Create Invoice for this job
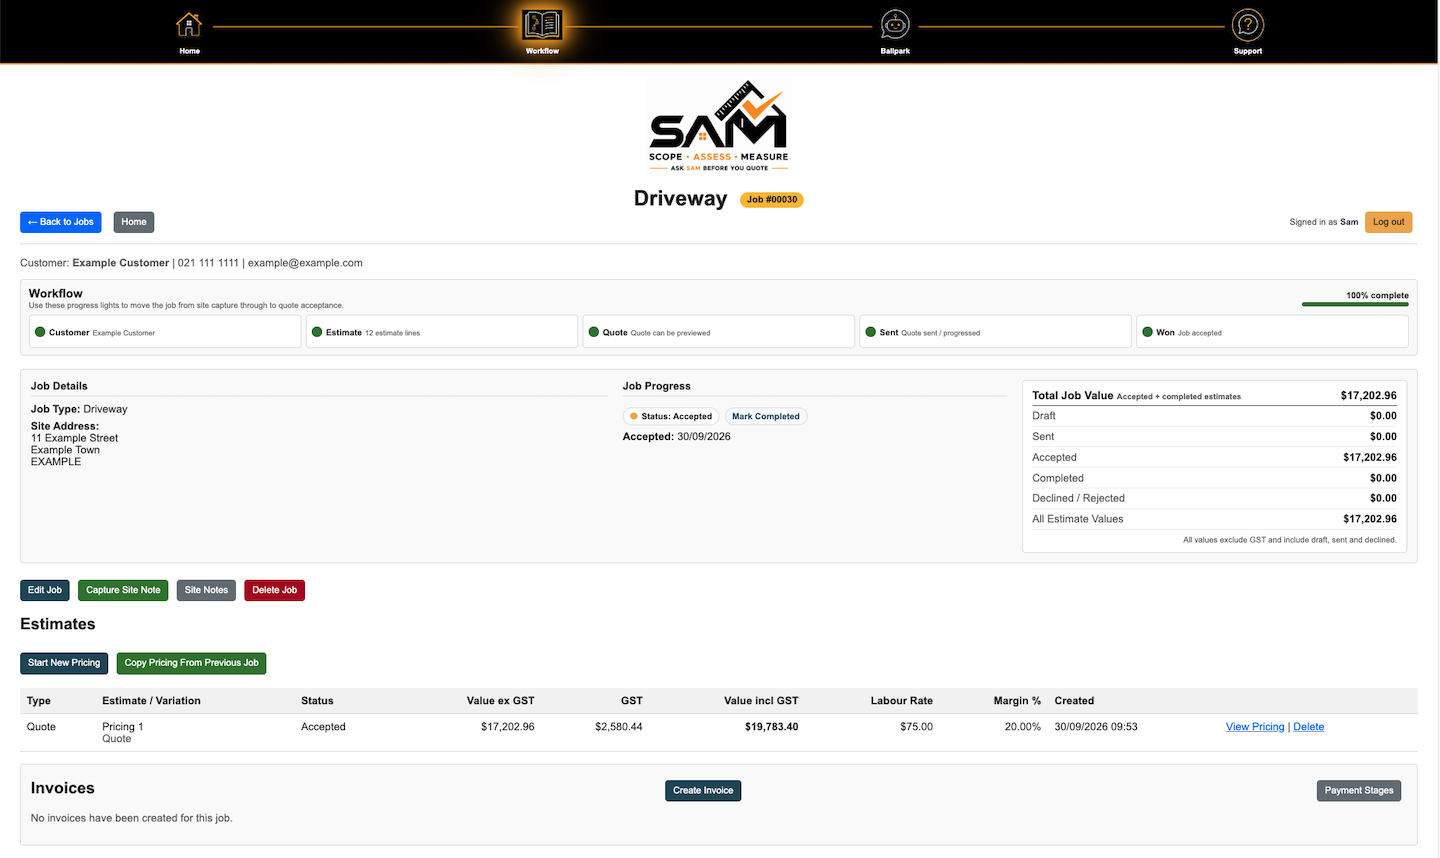 click(x=703, y=790)
